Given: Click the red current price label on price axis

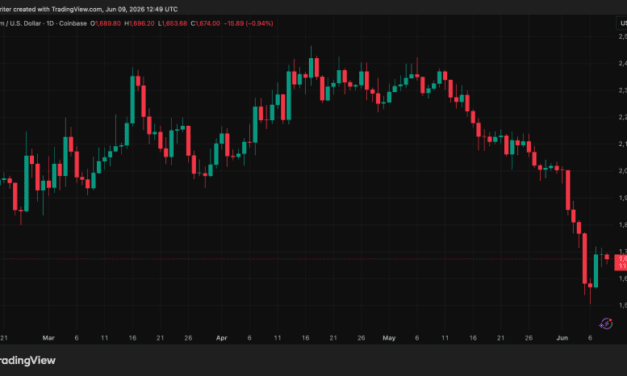Looking at the screenshot, I should (x=621, y=262).
